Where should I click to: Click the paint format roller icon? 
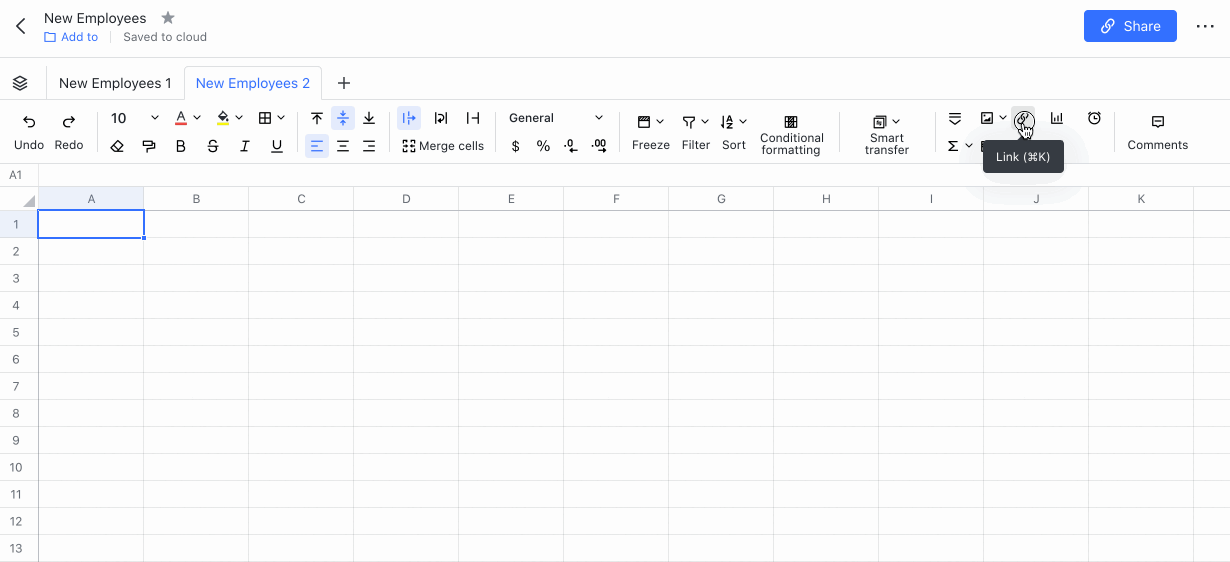[149, 146]
